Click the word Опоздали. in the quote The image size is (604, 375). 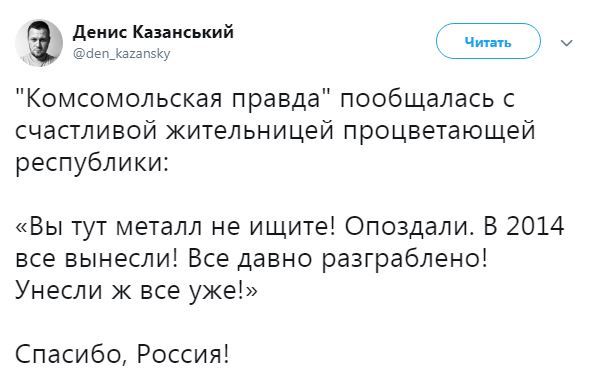click(408, 226)
